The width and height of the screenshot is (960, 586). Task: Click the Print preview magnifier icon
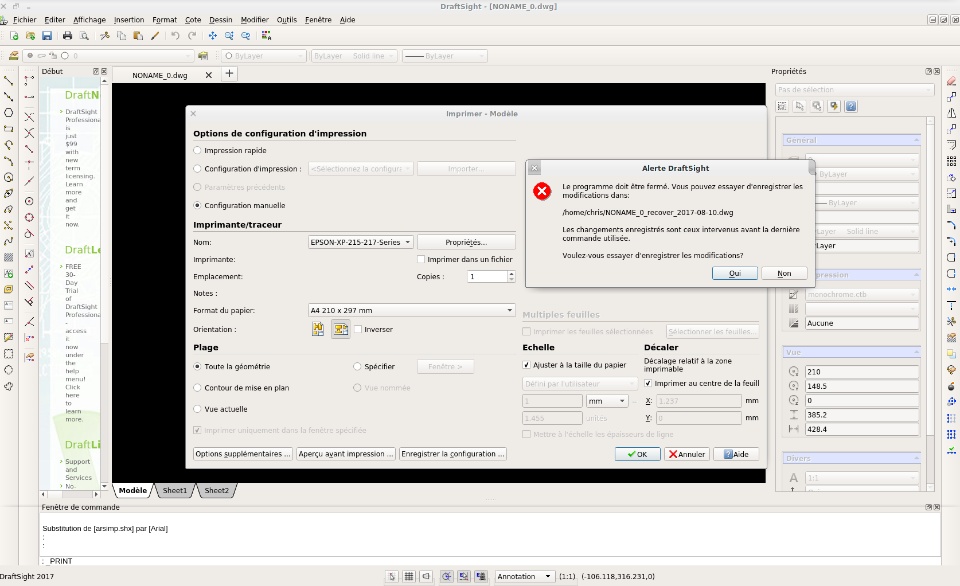(84, 36)
